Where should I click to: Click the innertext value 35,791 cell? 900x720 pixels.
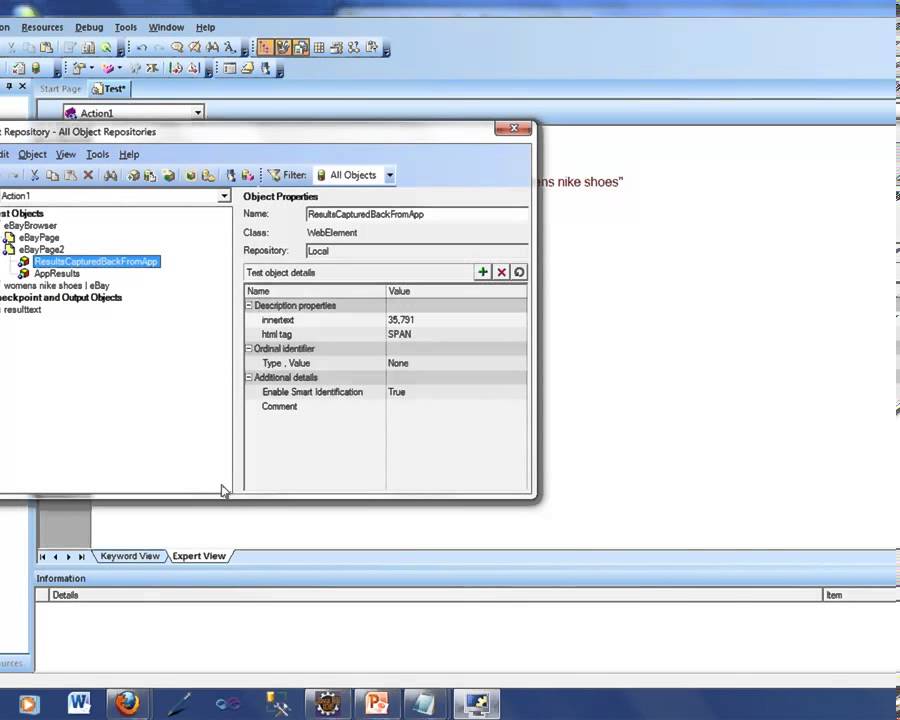pos(456,320)
